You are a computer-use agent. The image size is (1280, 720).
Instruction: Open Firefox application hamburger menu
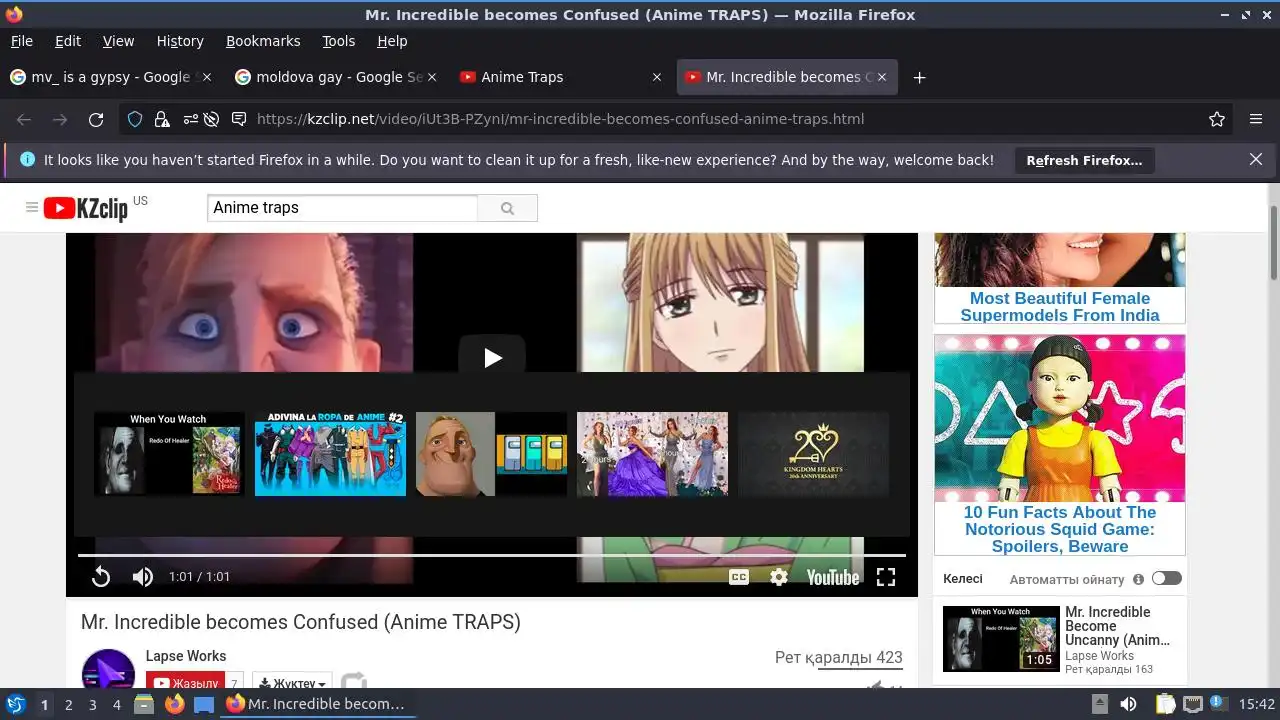1256,119
